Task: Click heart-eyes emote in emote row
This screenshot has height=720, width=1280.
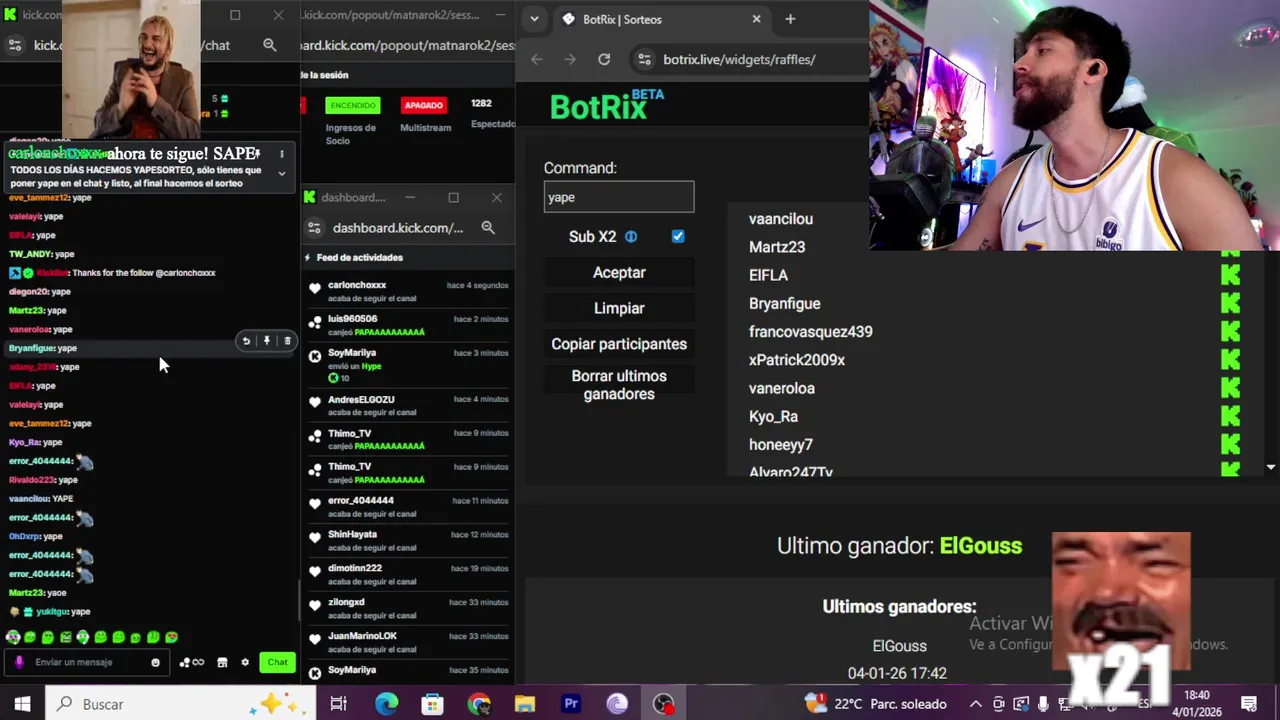Action: pyautogui.click(x=172, y=637)
